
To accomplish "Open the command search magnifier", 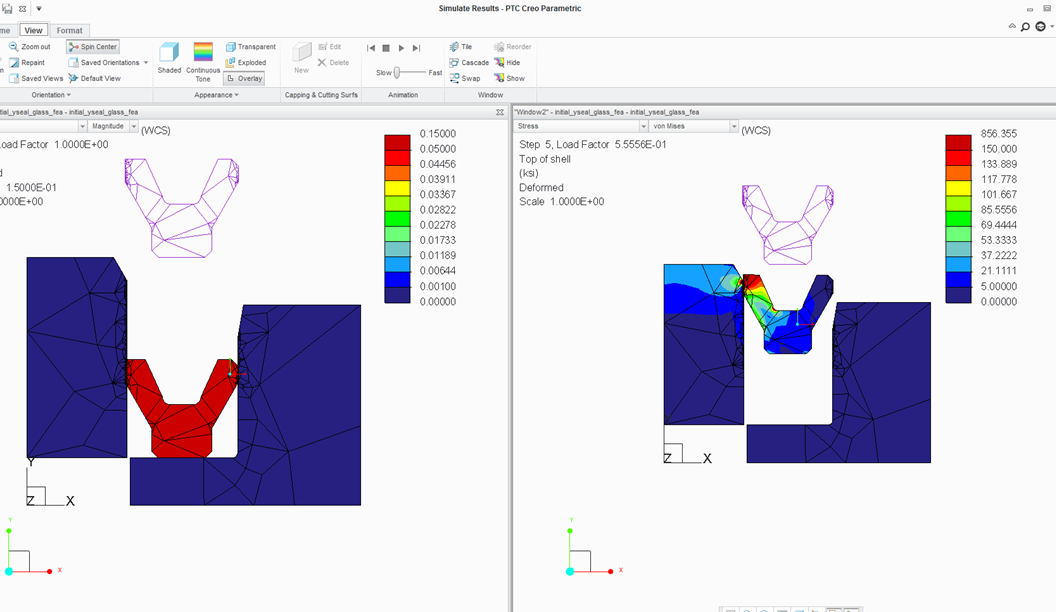I will (x=1026, y=27).
